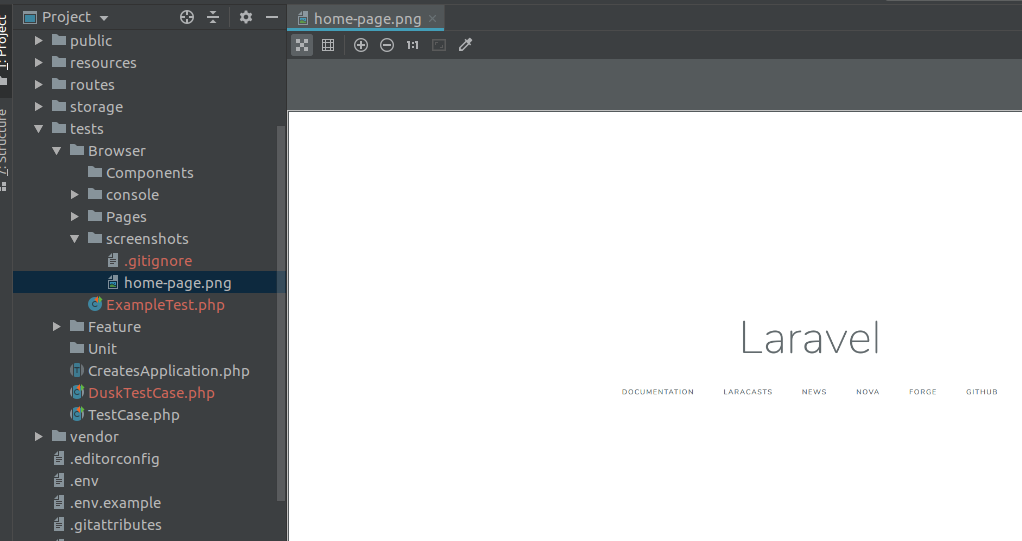The image size is (1022, 541).
Task: Open the .env file
Action: tap(84, 480)
